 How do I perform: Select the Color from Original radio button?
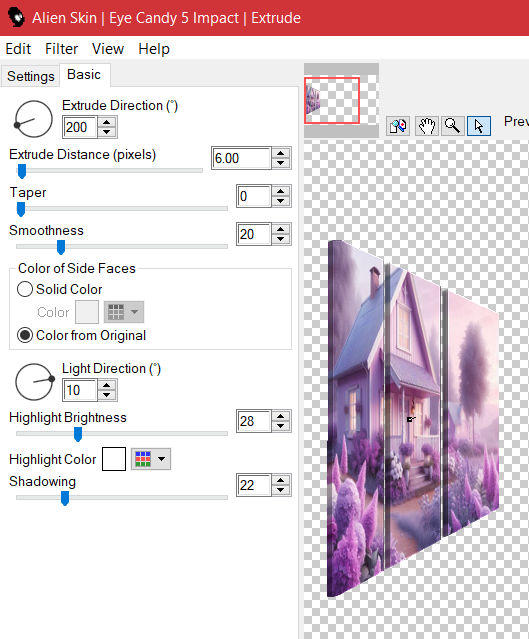[25, 335]
